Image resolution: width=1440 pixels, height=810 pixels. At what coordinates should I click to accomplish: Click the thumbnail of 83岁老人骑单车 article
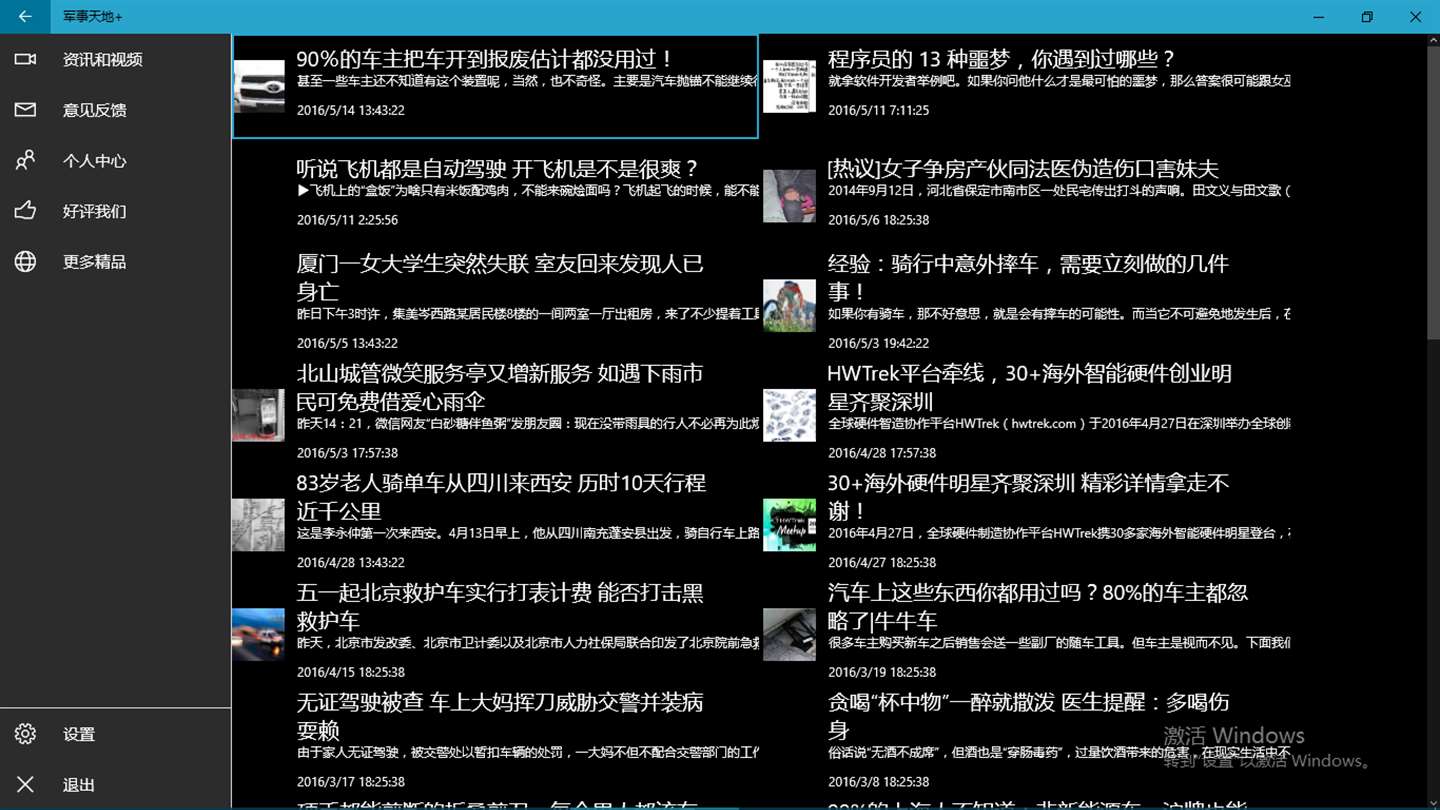click(258, 525)
